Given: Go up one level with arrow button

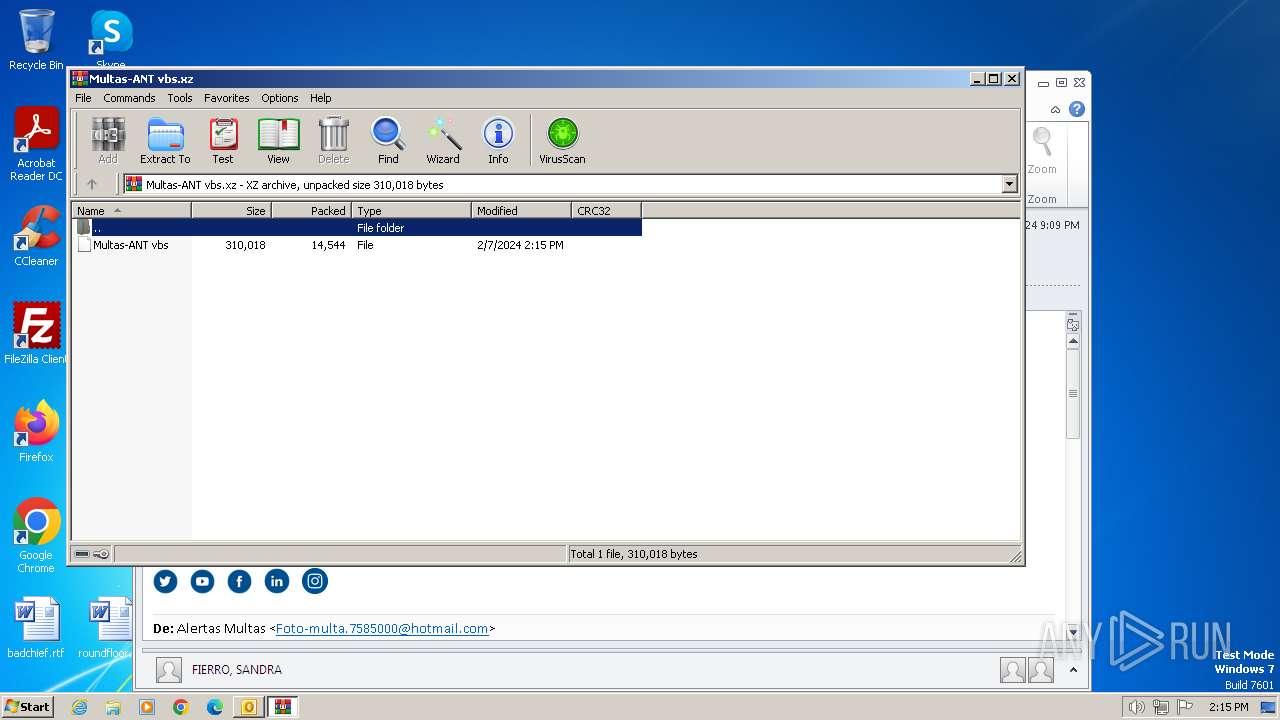Looking at the screenshot, I should [92, 184].
